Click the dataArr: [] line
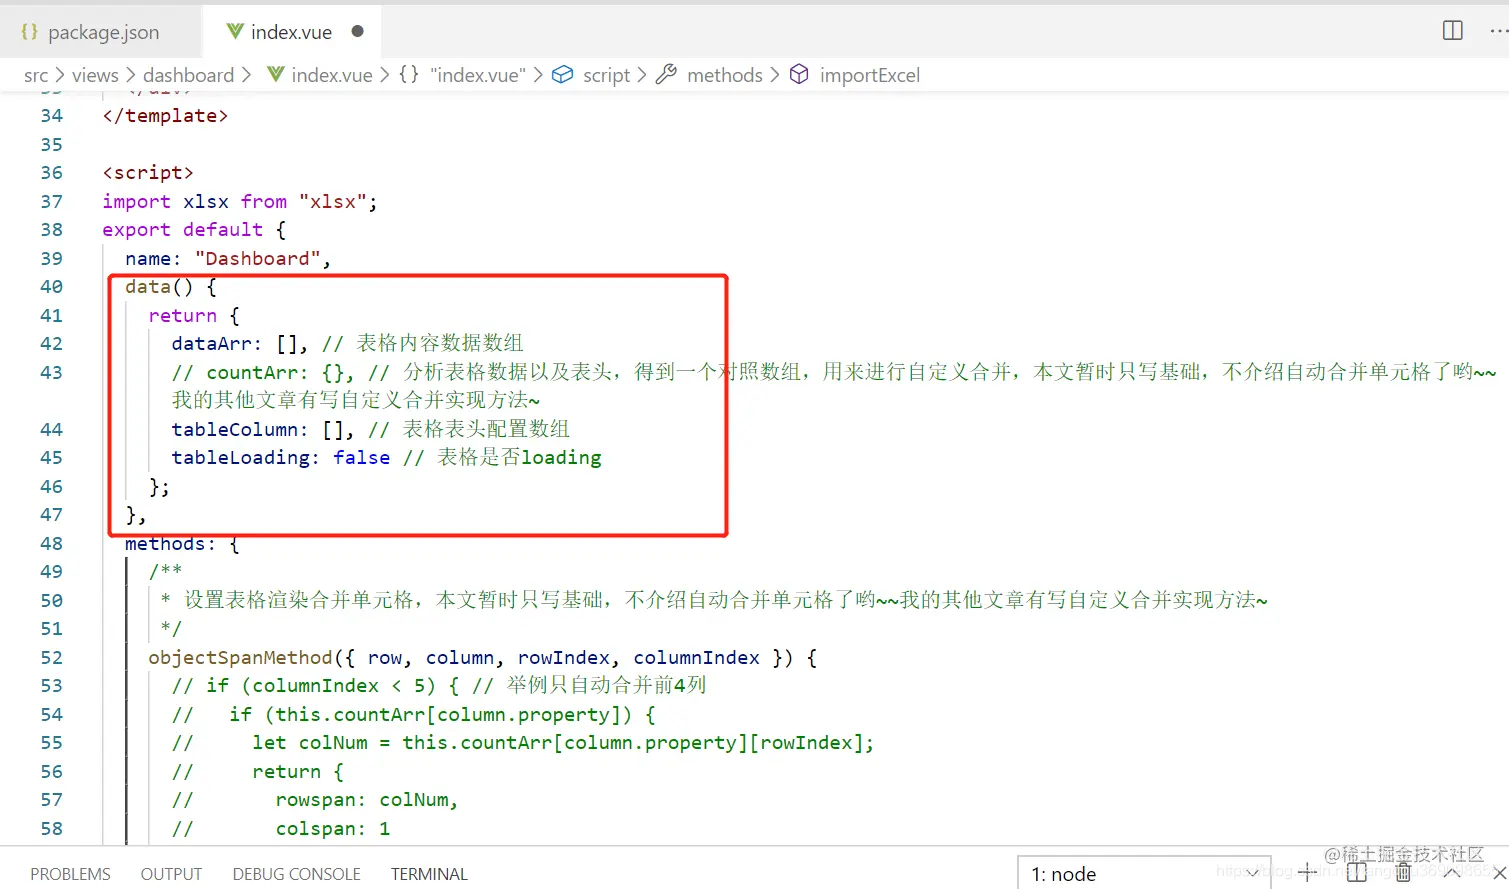The height and width of the screenshot is (889, 1509). 347,344
